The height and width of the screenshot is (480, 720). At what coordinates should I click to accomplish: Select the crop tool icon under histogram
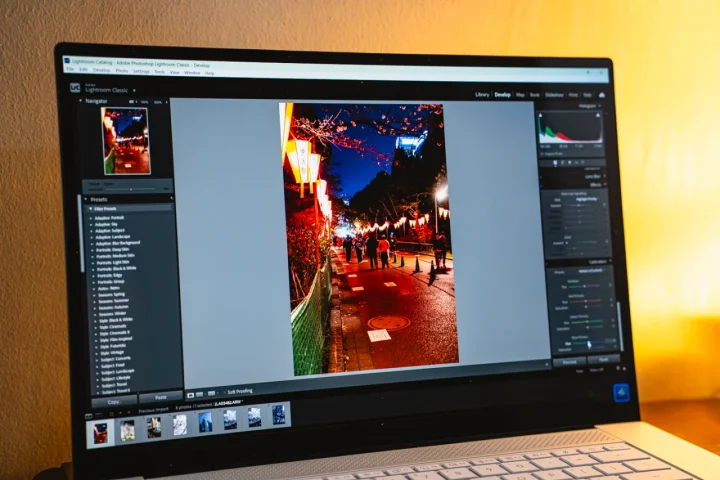pyautogui.click(x=555, y=163)
